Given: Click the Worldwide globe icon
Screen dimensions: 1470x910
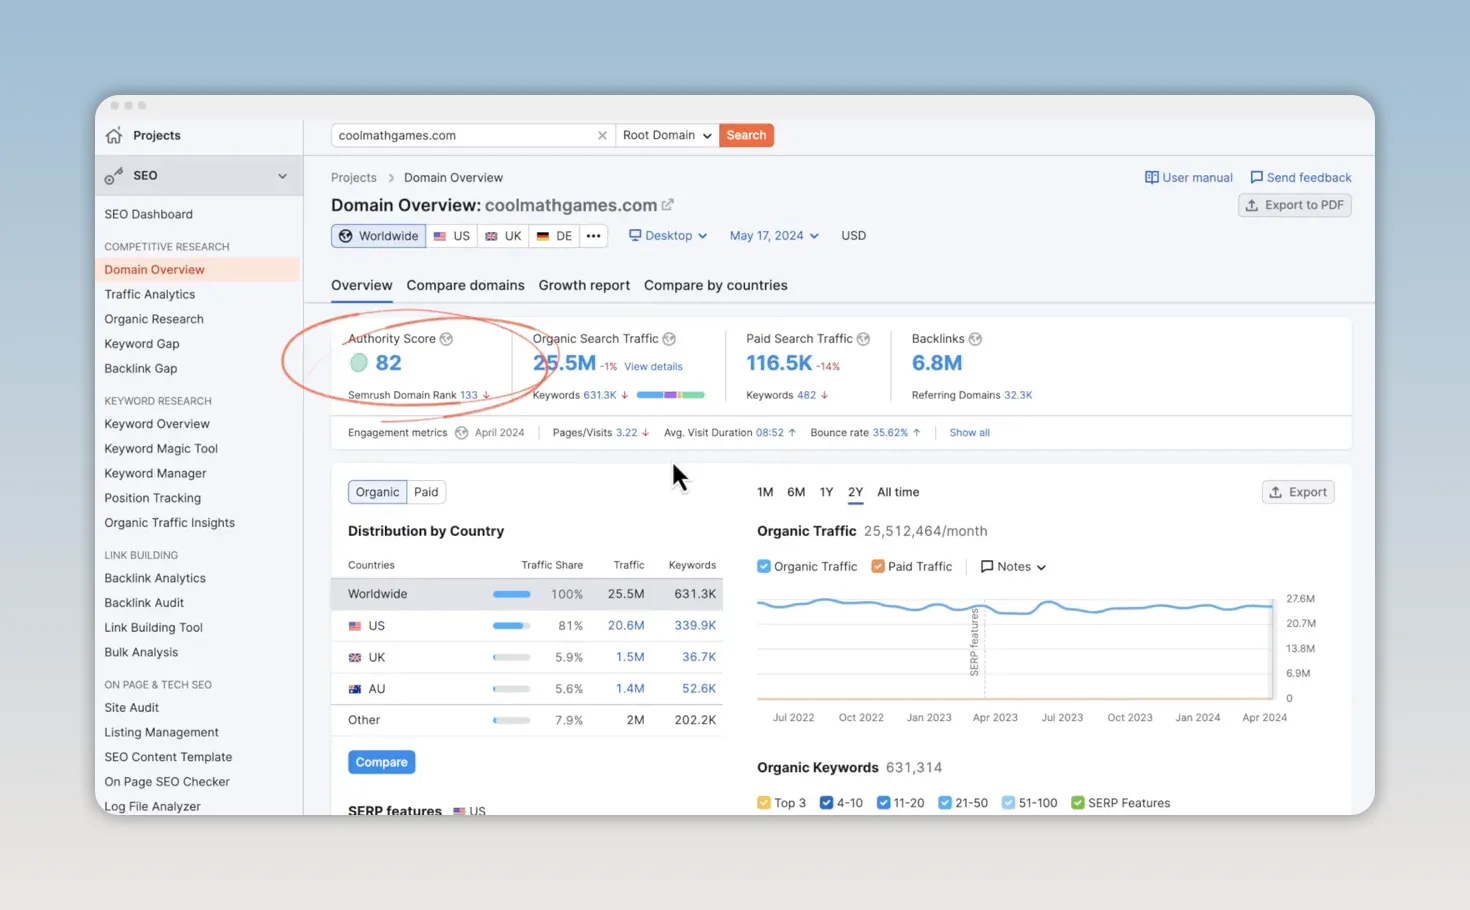Looking at the screenshot, I should pos(346,236).
